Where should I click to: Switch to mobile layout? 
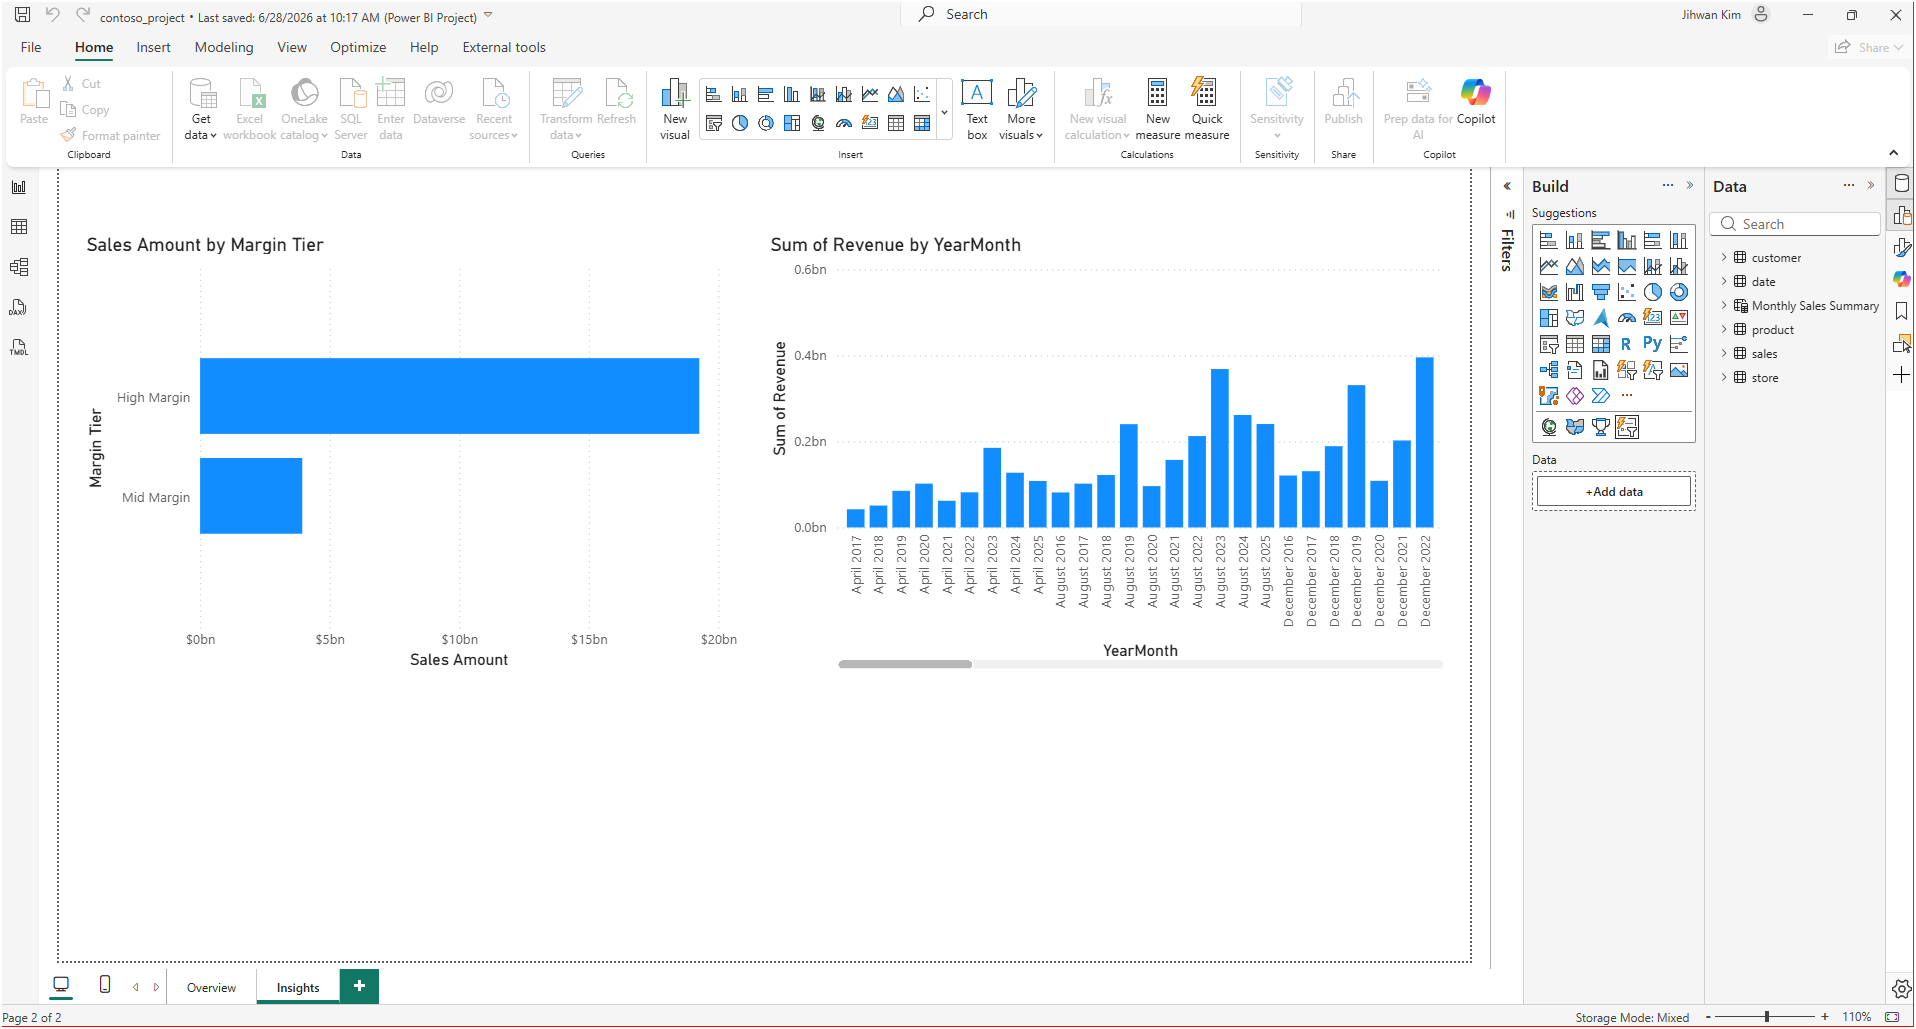click(105, 985)
